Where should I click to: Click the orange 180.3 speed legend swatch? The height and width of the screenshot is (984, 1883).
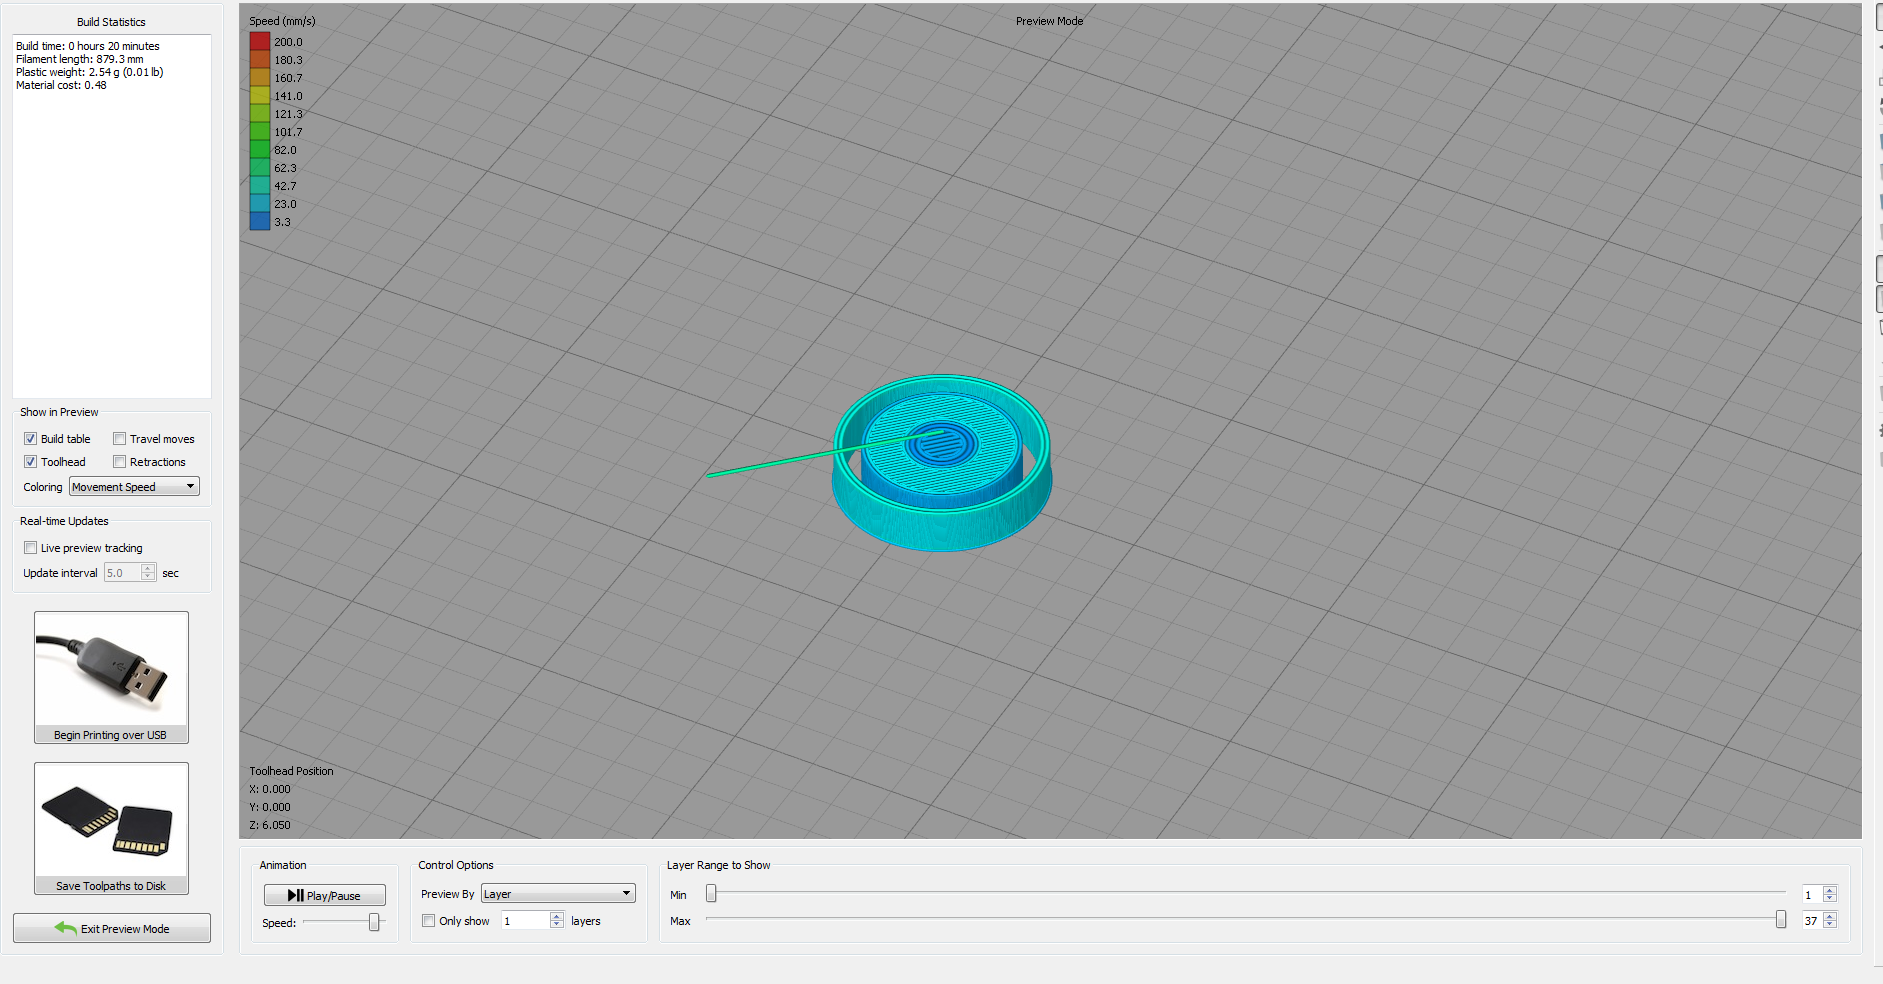(260, 60)
